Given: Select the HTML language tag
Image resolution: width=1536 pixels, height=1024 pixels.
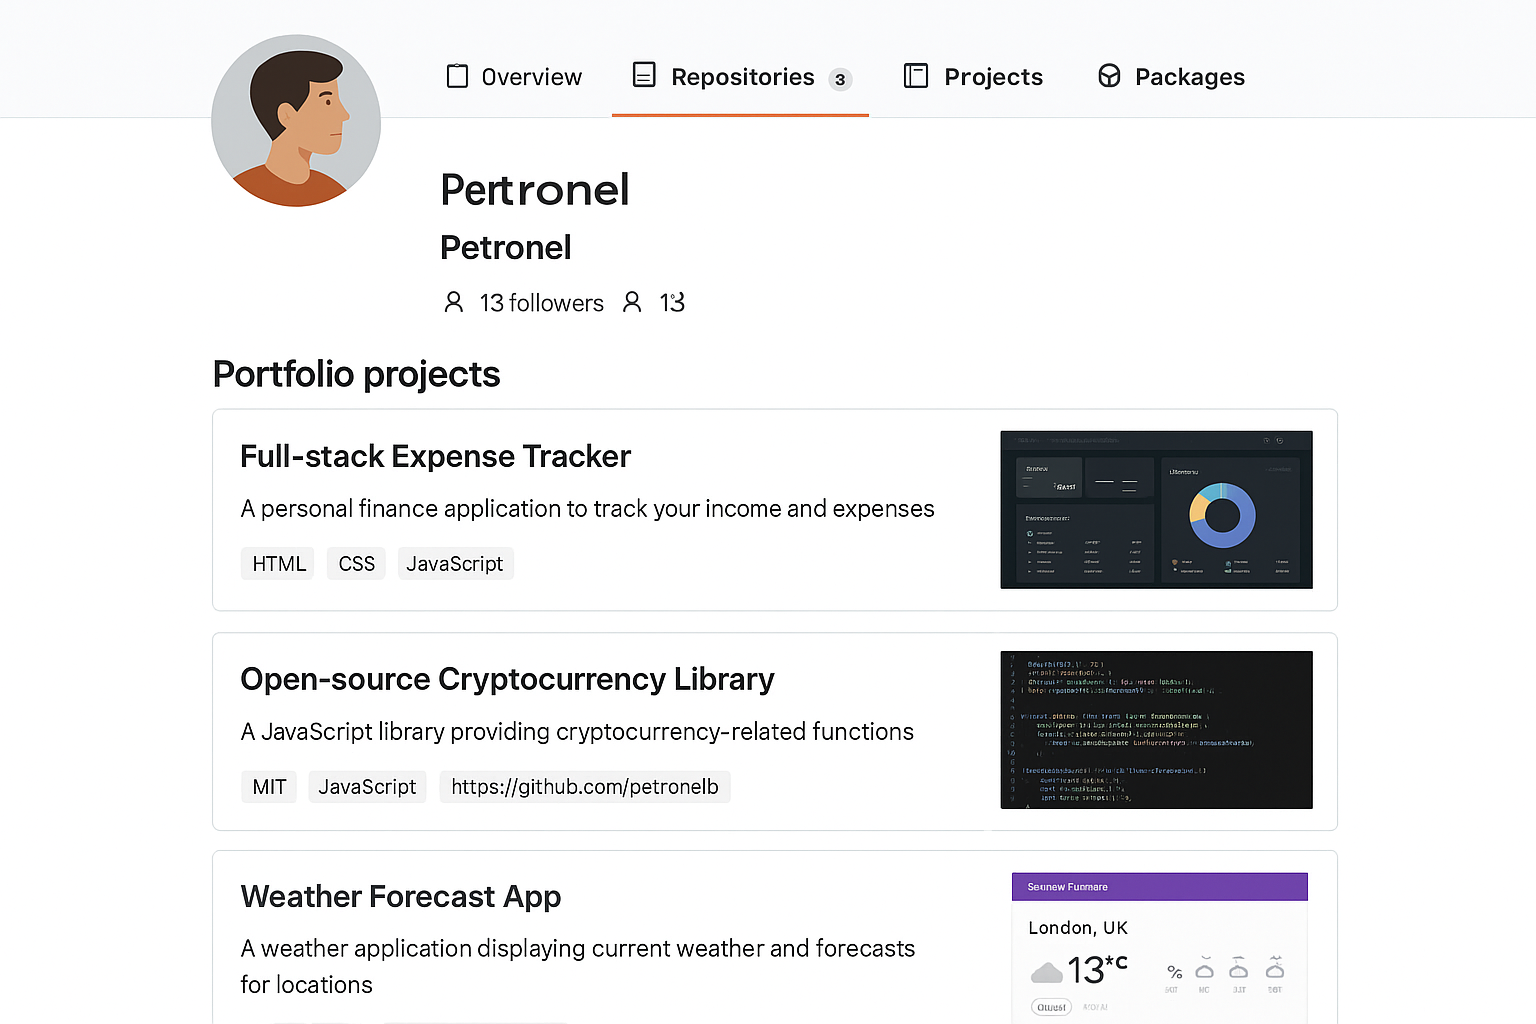Looking at the screenshot, I should (277, 563).
